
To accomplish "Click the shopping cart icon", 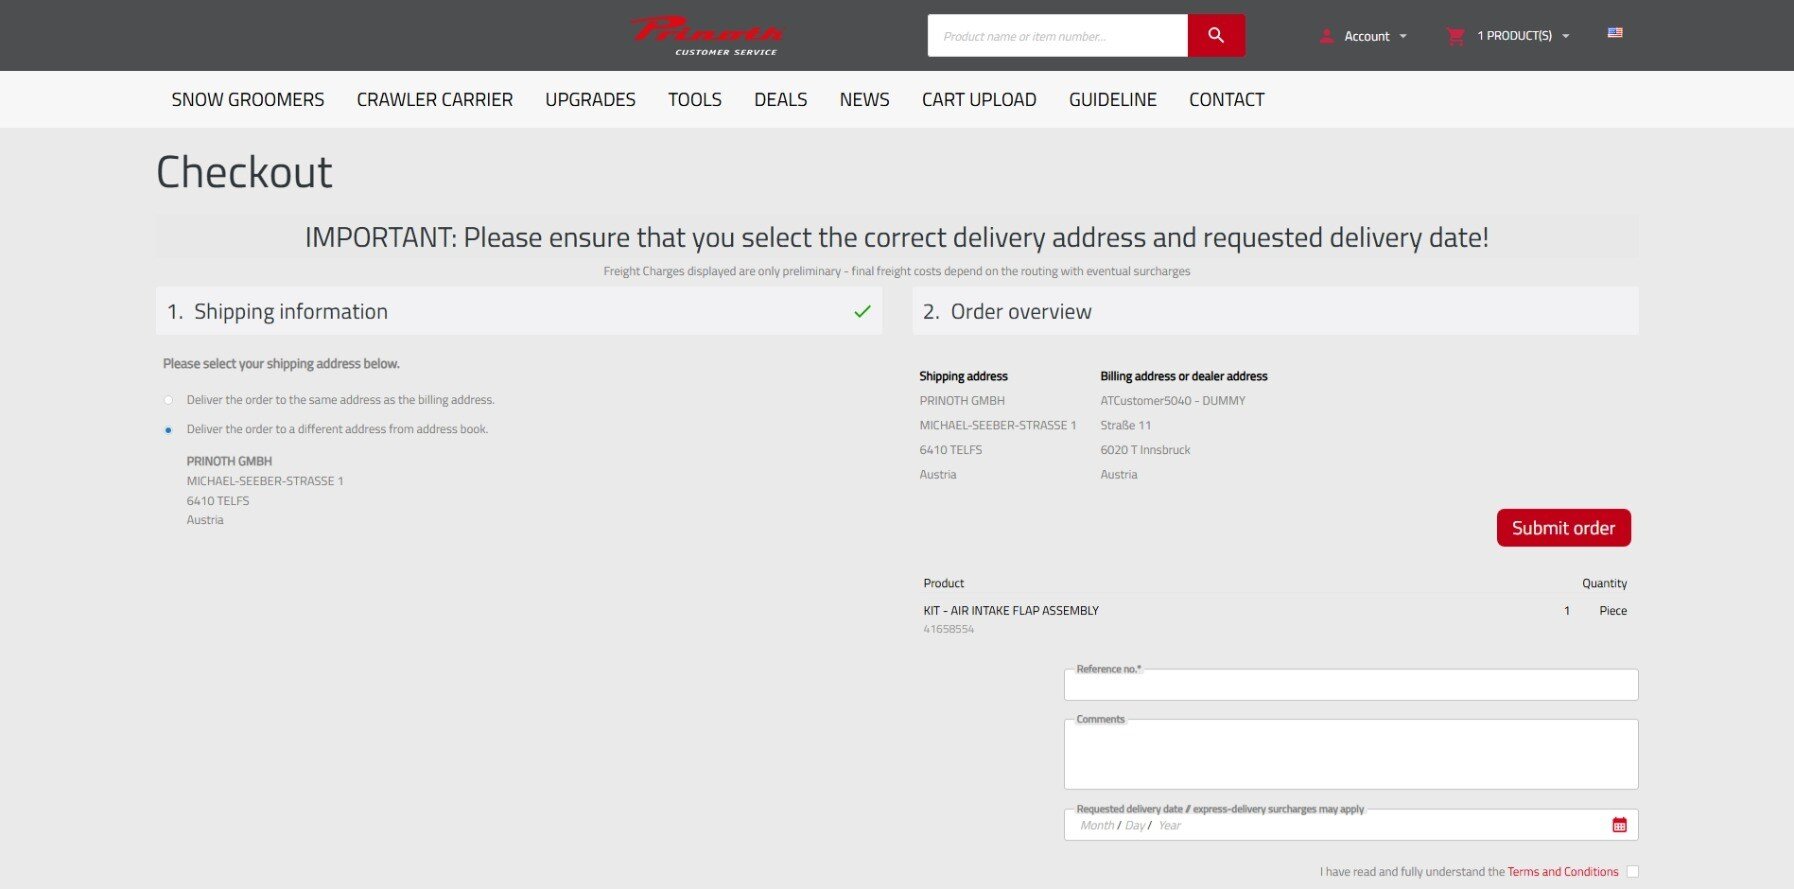I will pos(1455,36).
